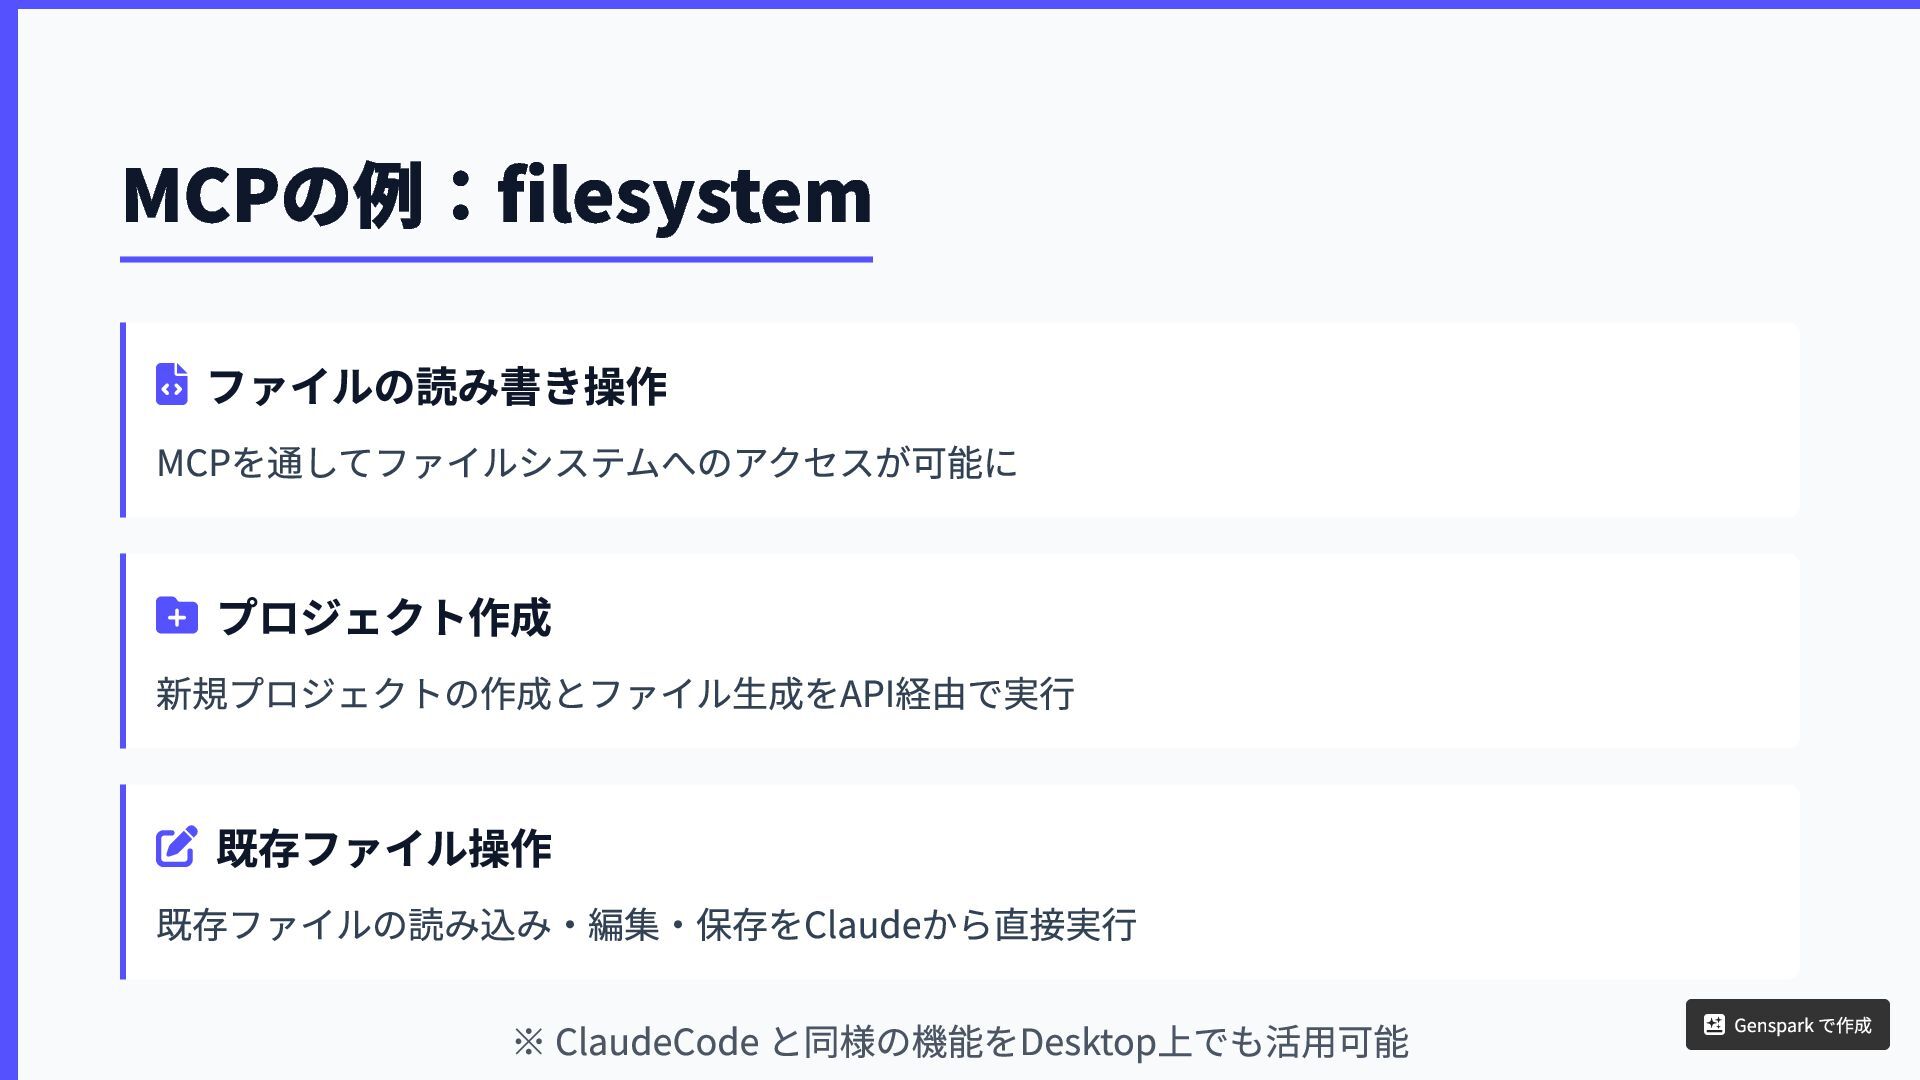This screenshot has width=1920, height=1080.
Task: Click the file code icon beside ファイルの読み書き操作
Action: tap(172, 385)
